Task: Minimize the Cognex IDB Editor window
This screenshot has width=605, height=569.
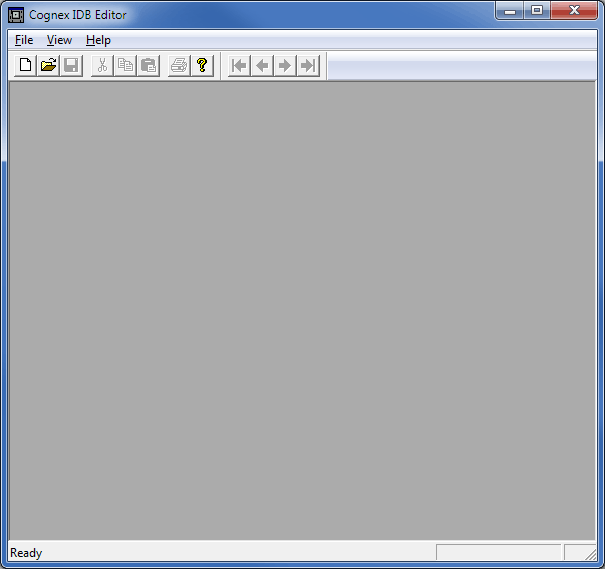Action: pyautogui.click(x=510, y=11)
